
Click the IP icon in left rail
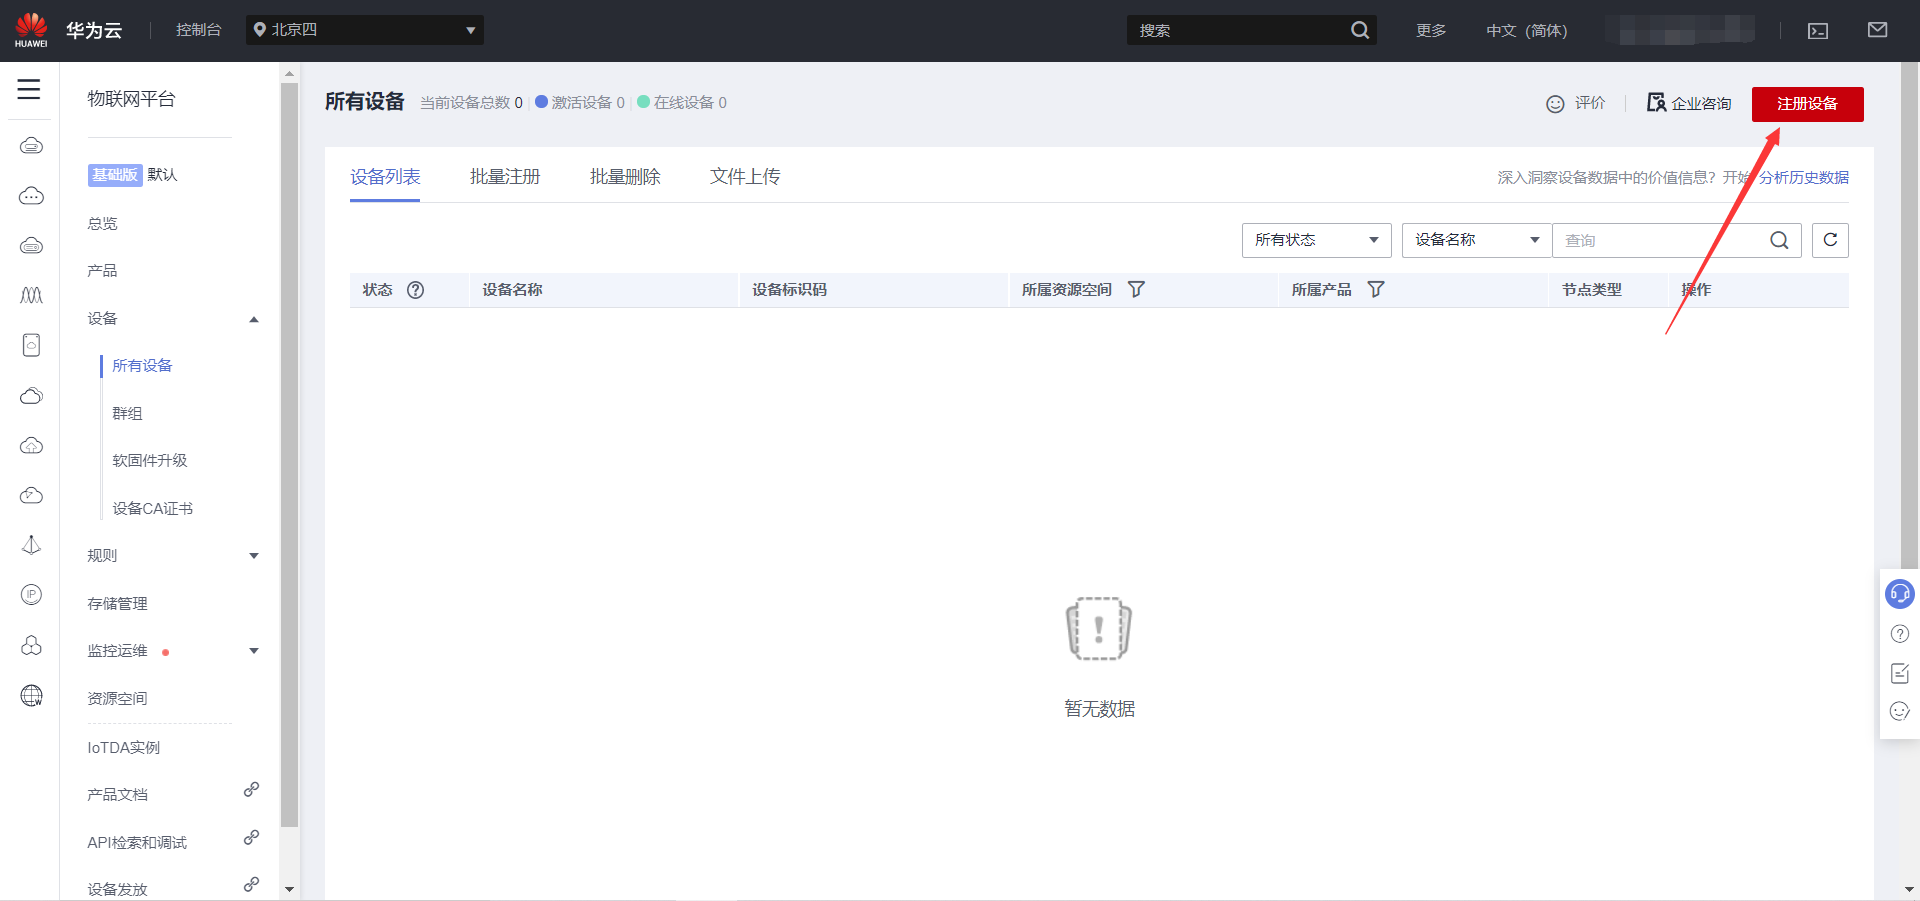click(x=32, y=595)
